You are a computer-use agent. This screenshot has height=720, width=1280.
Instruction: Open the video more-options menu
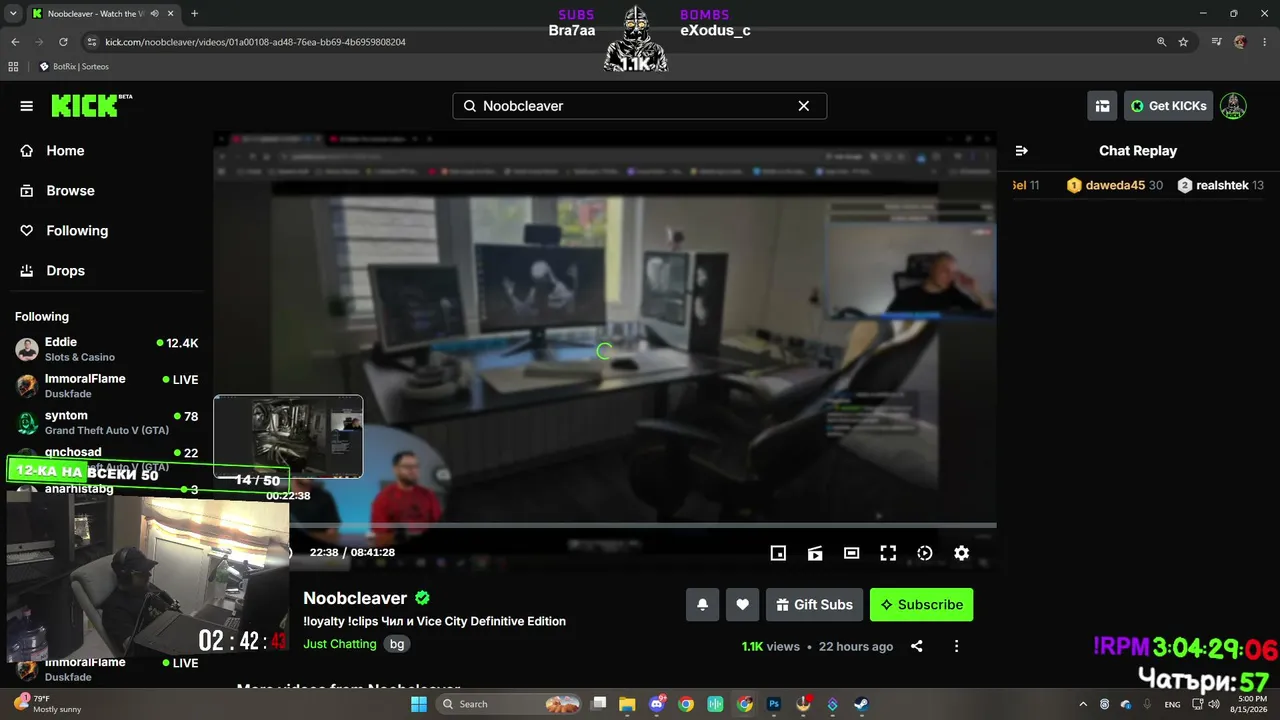point(956,647)
